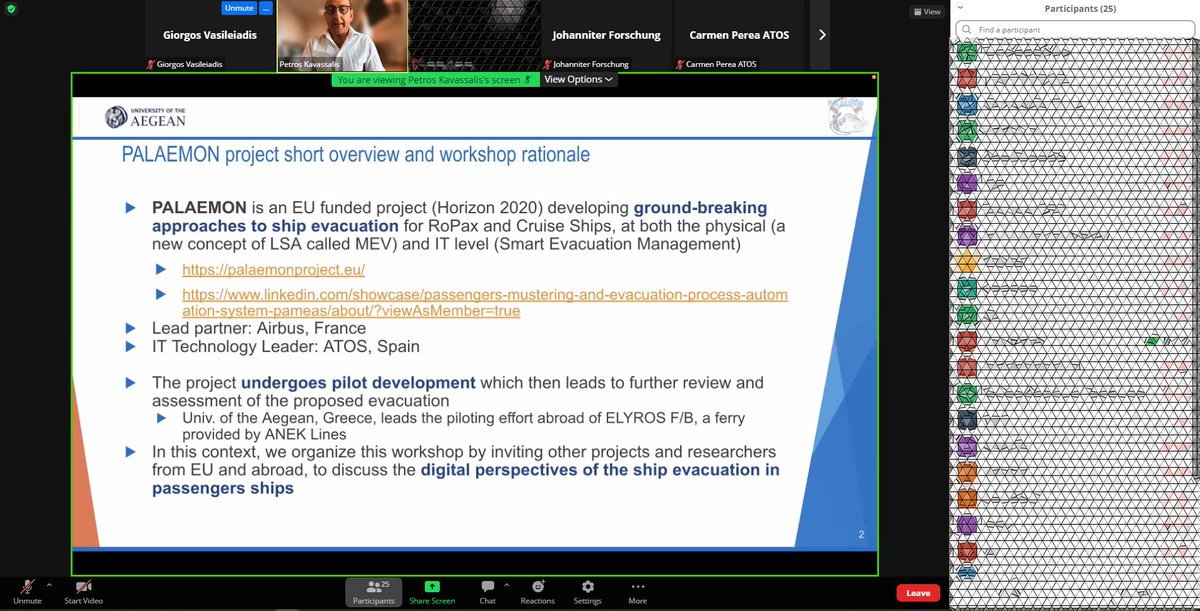Image resolution: width=1200 pixels, height=611 pixels.
Task: Open Zoom Settings from the toolbar
Action: [587, 590]
